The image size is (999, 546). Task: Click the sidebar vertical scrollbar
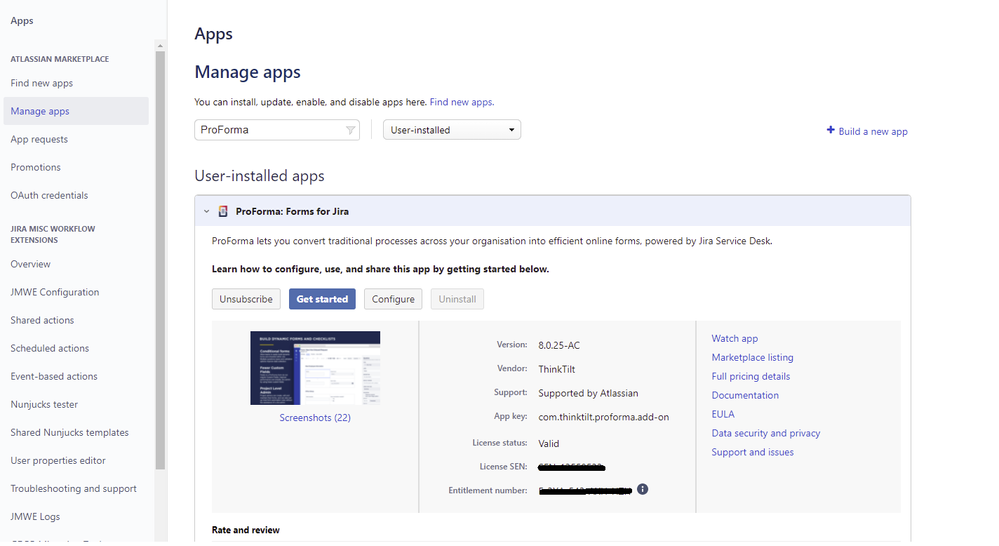(160, 260)
